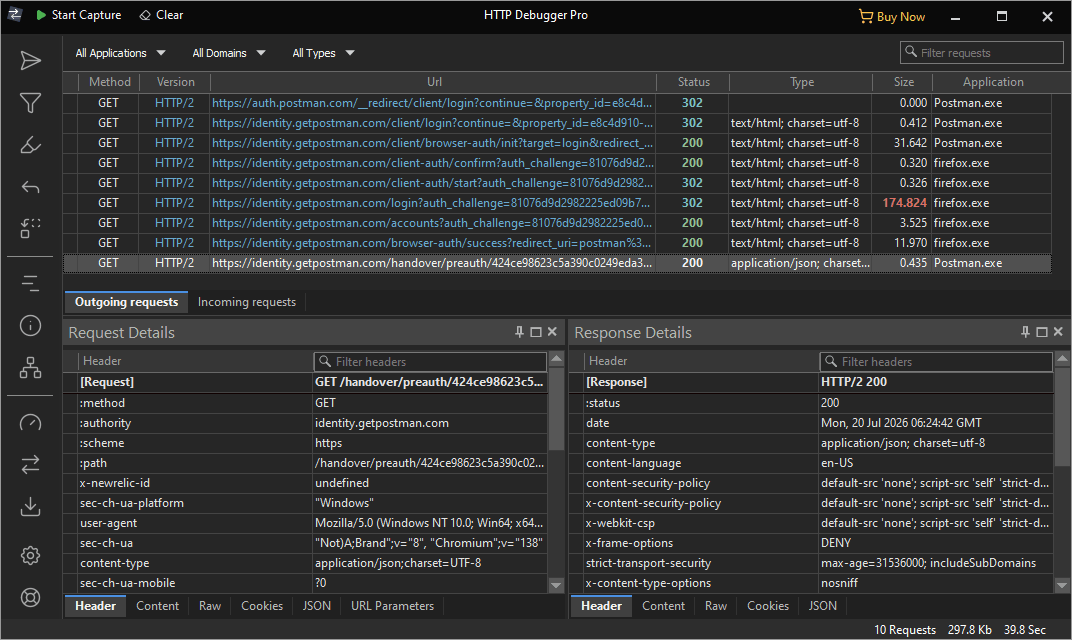This screenshot has height=640, width=1072.
Task: Select the browser-auth/success request URL
Action: [x=432, y=243]
